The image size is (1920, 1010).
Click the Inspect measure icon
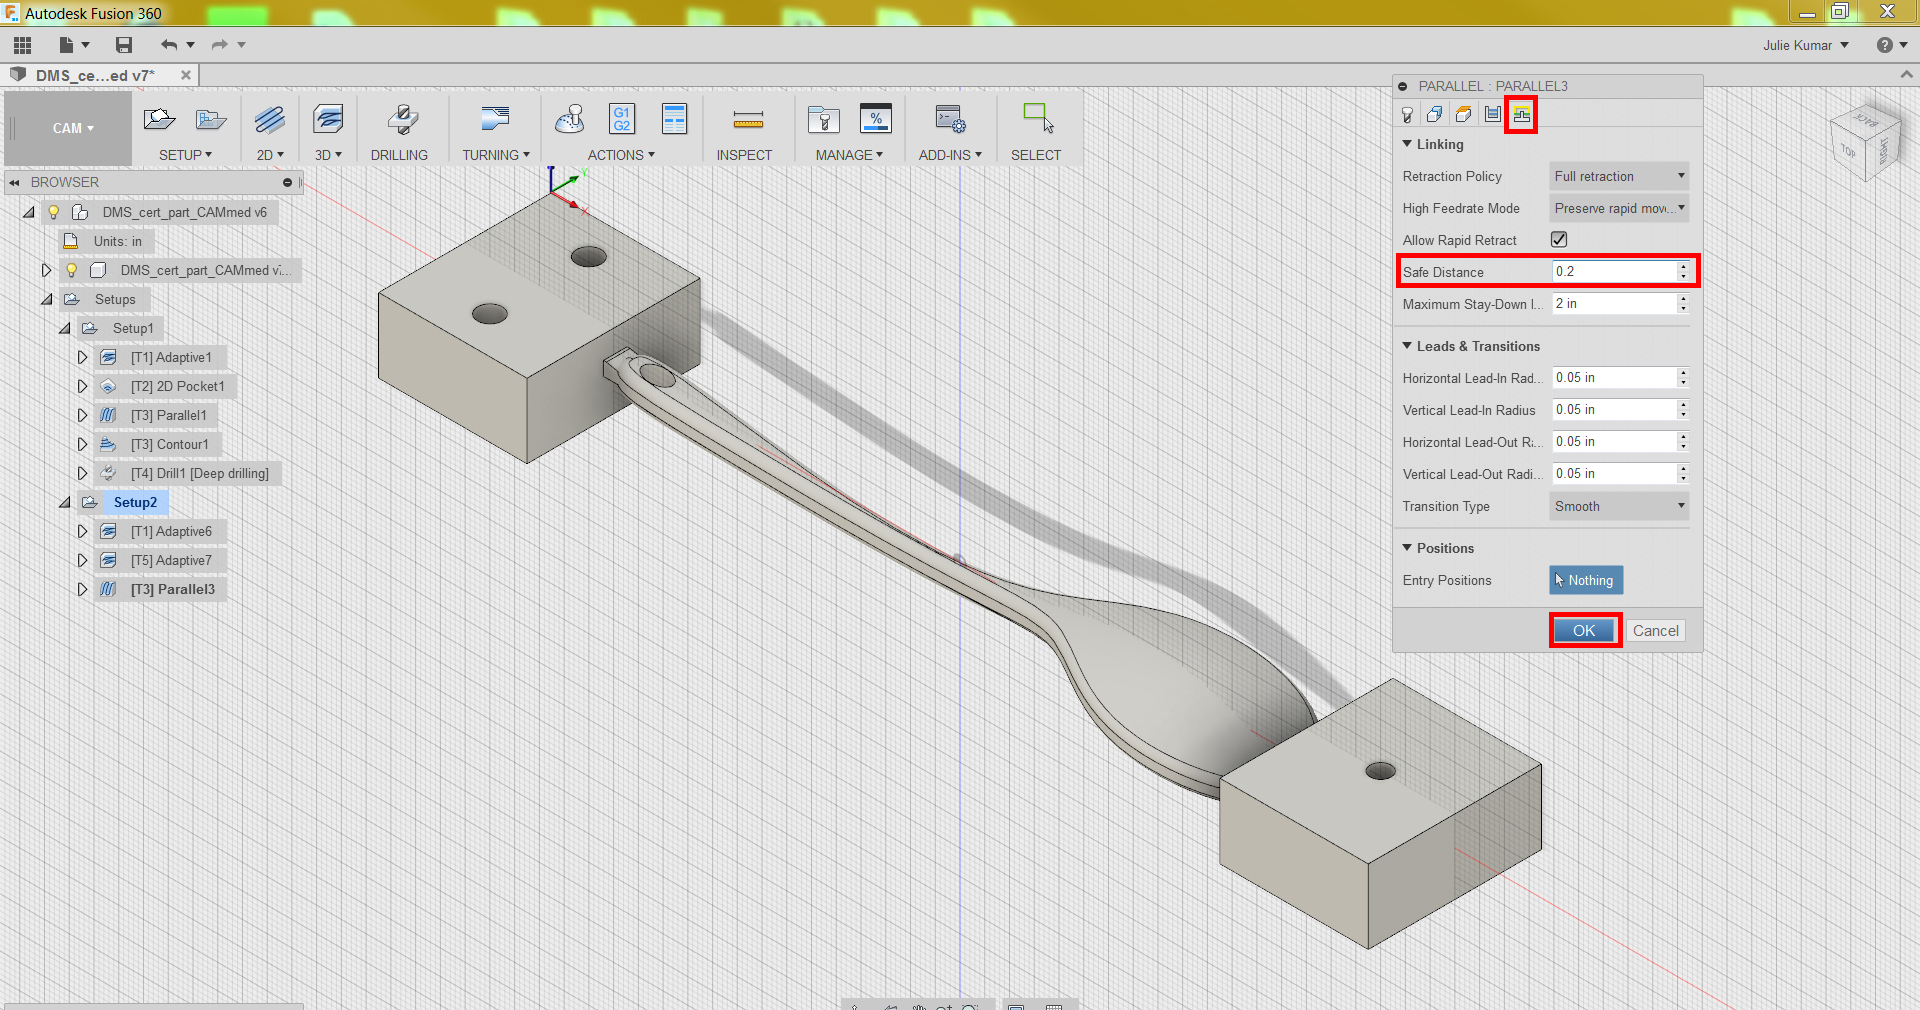748,120
